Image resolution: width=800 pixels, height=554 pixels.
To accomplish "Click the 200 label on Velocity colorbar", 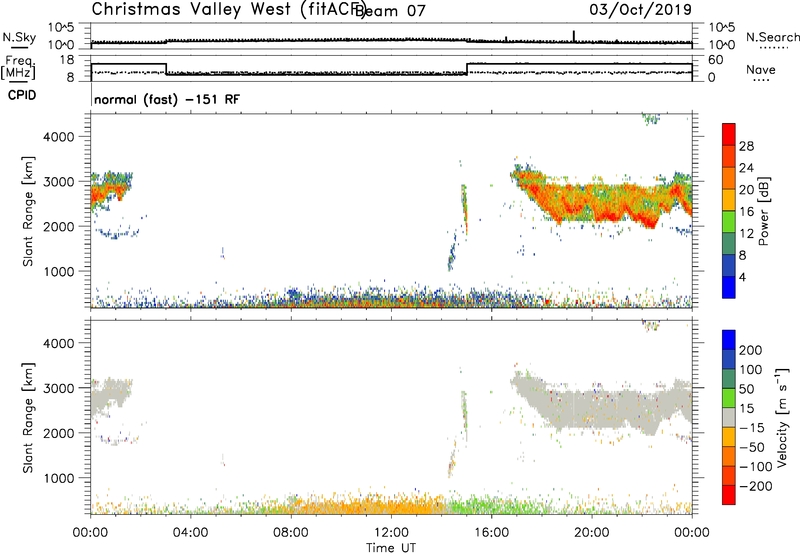I will pyautogui.click(x=751, y=350).
